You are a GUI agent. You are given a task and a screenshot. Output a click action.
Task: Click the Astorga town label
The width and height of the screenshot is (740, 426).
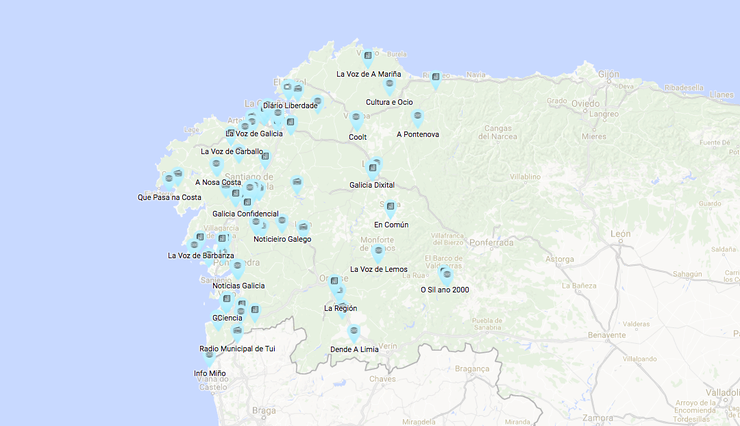coord(560,259)
